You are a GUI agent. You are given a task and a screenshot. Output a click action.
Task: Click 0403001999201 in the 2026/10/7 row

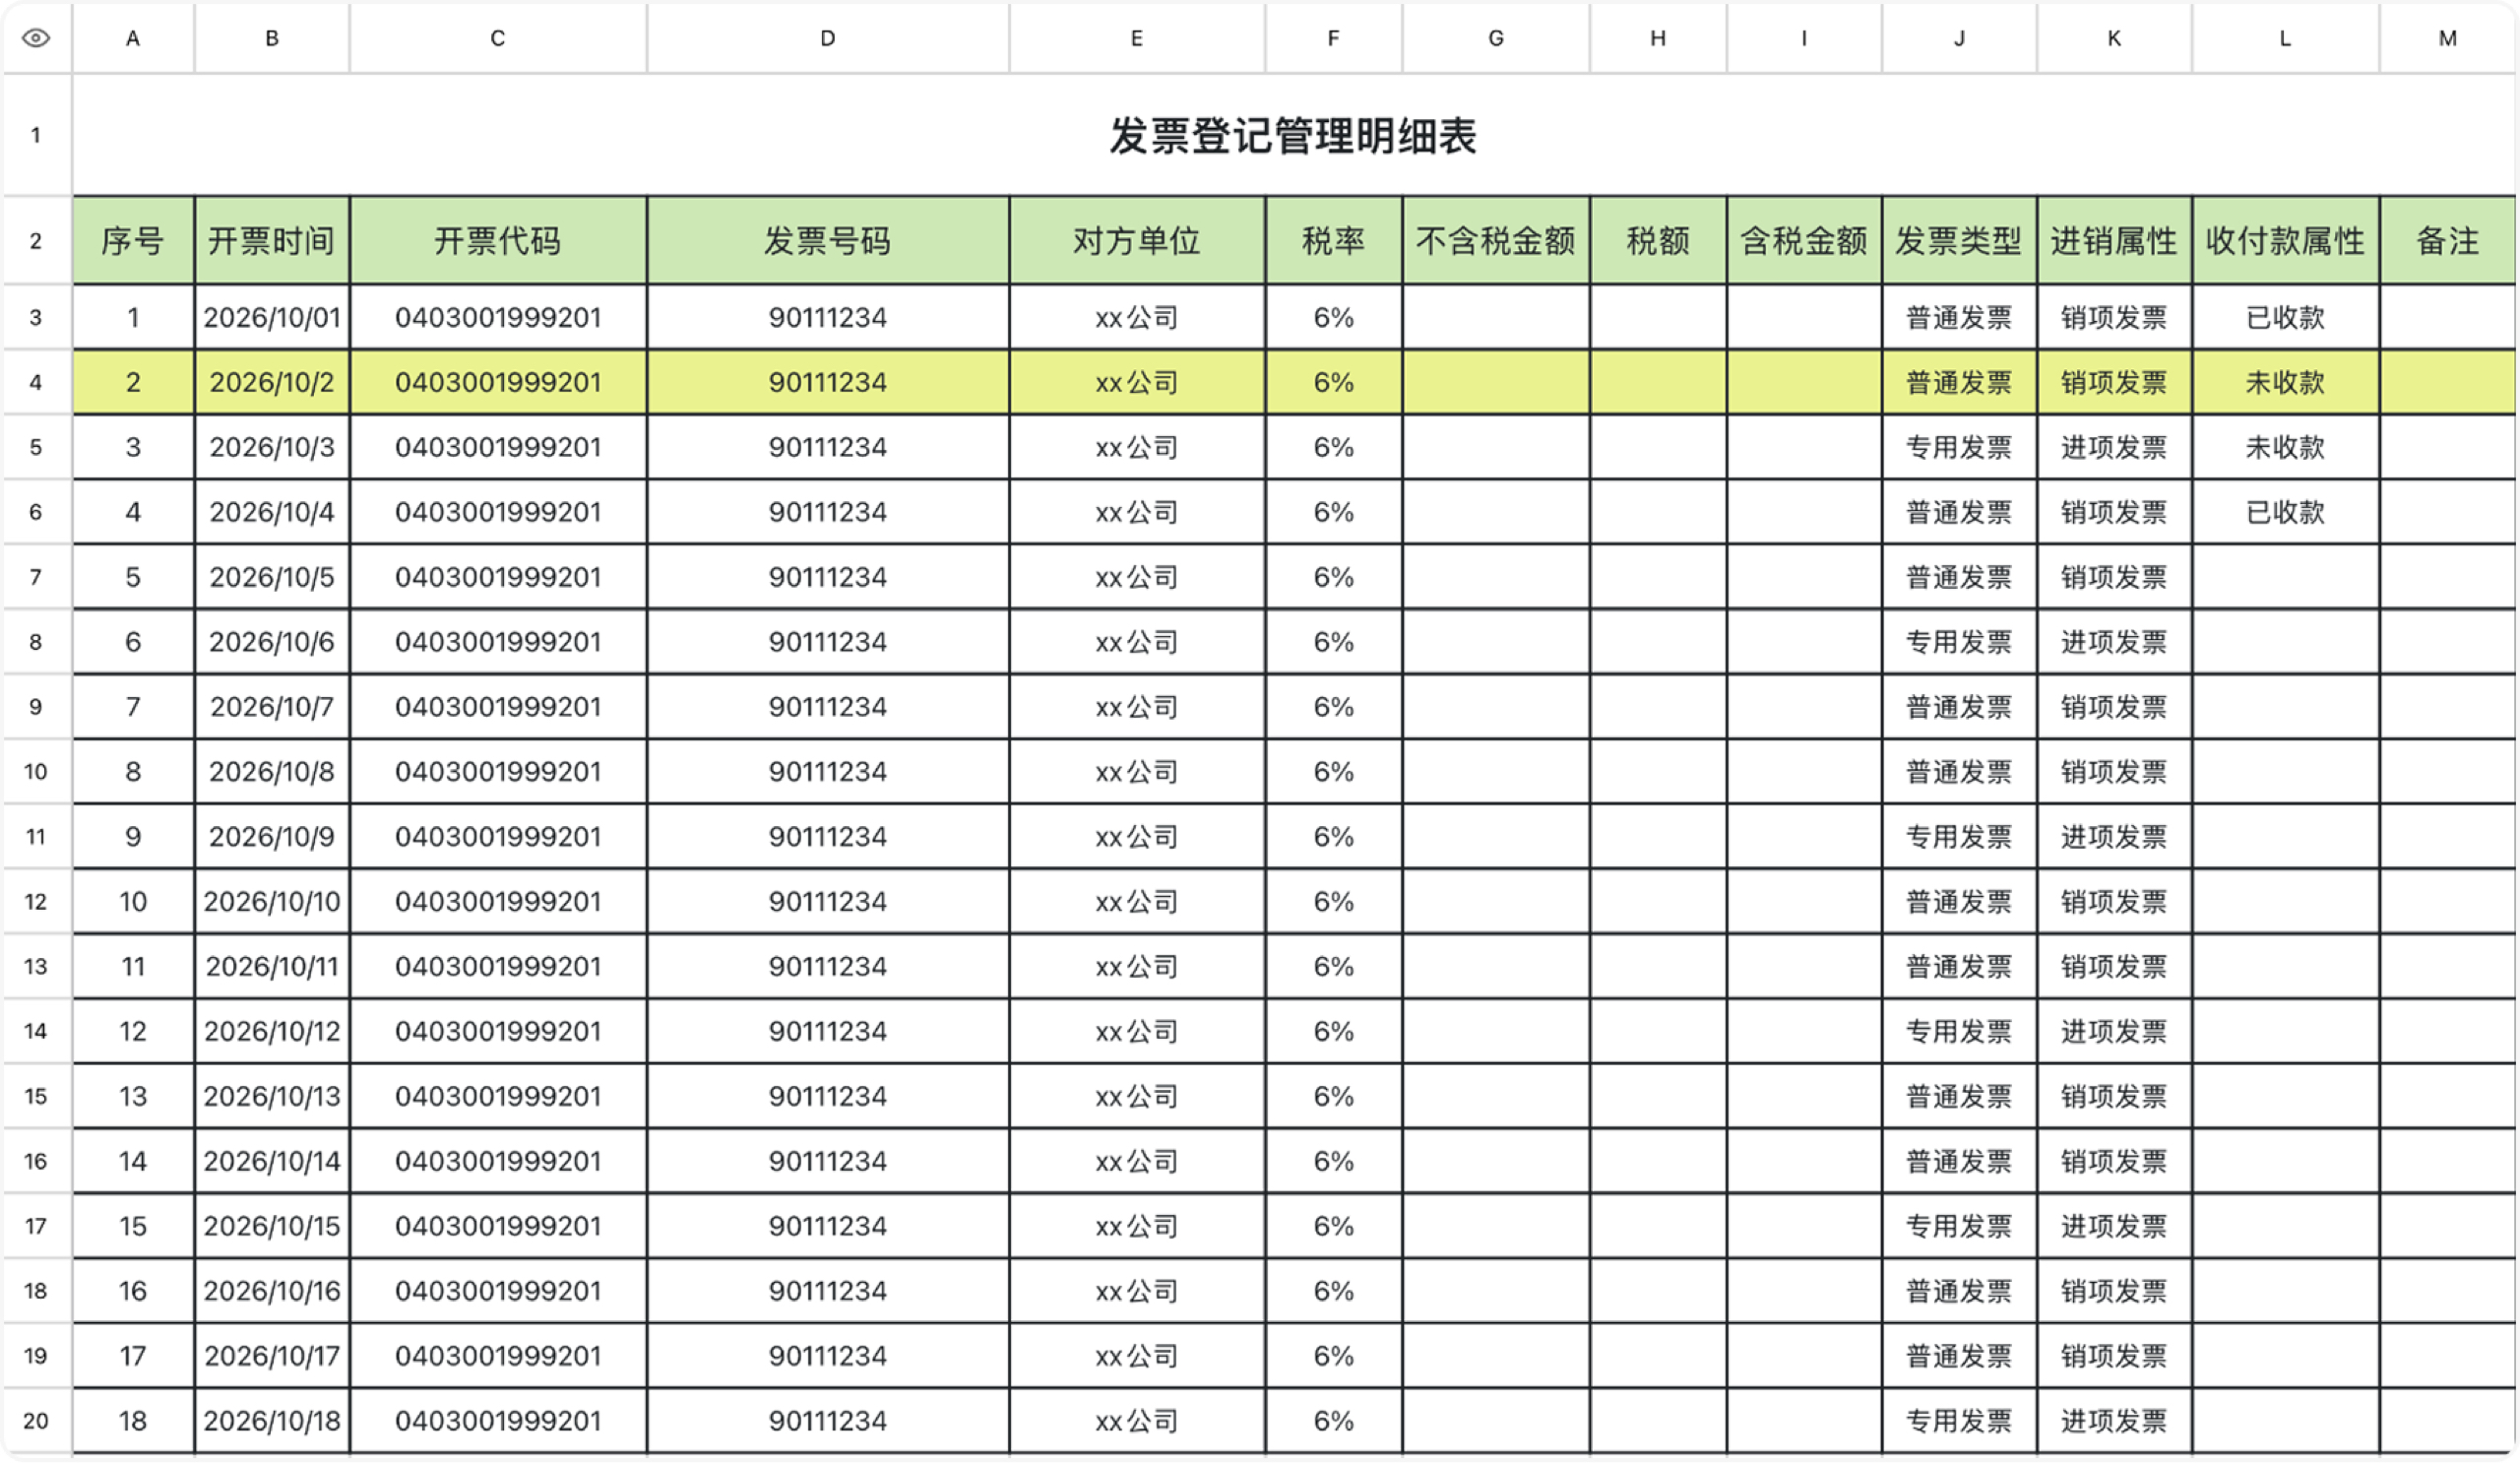(x=498, y=706)
